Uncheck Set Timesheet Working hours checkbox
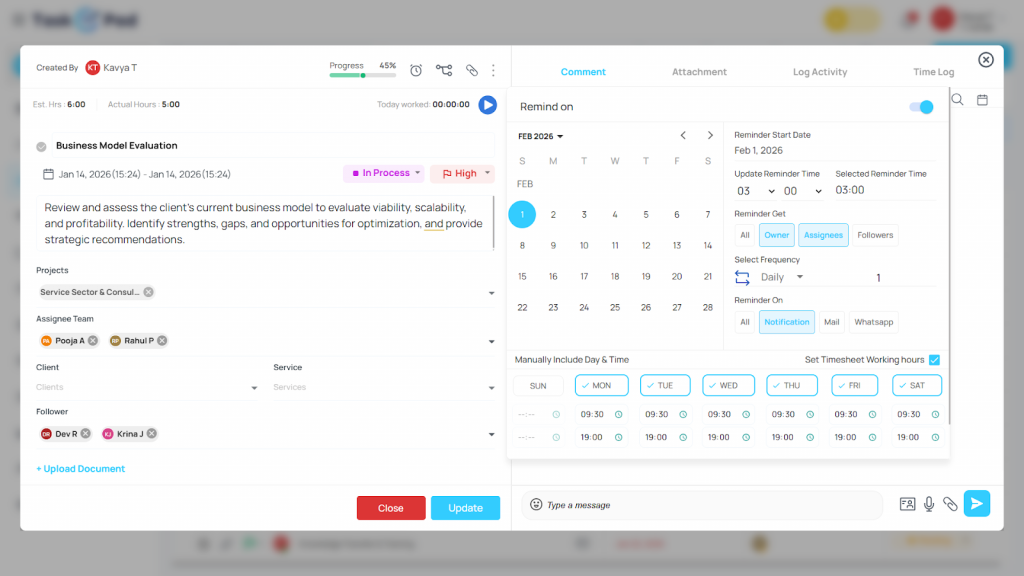 click(x=934, y=360)
